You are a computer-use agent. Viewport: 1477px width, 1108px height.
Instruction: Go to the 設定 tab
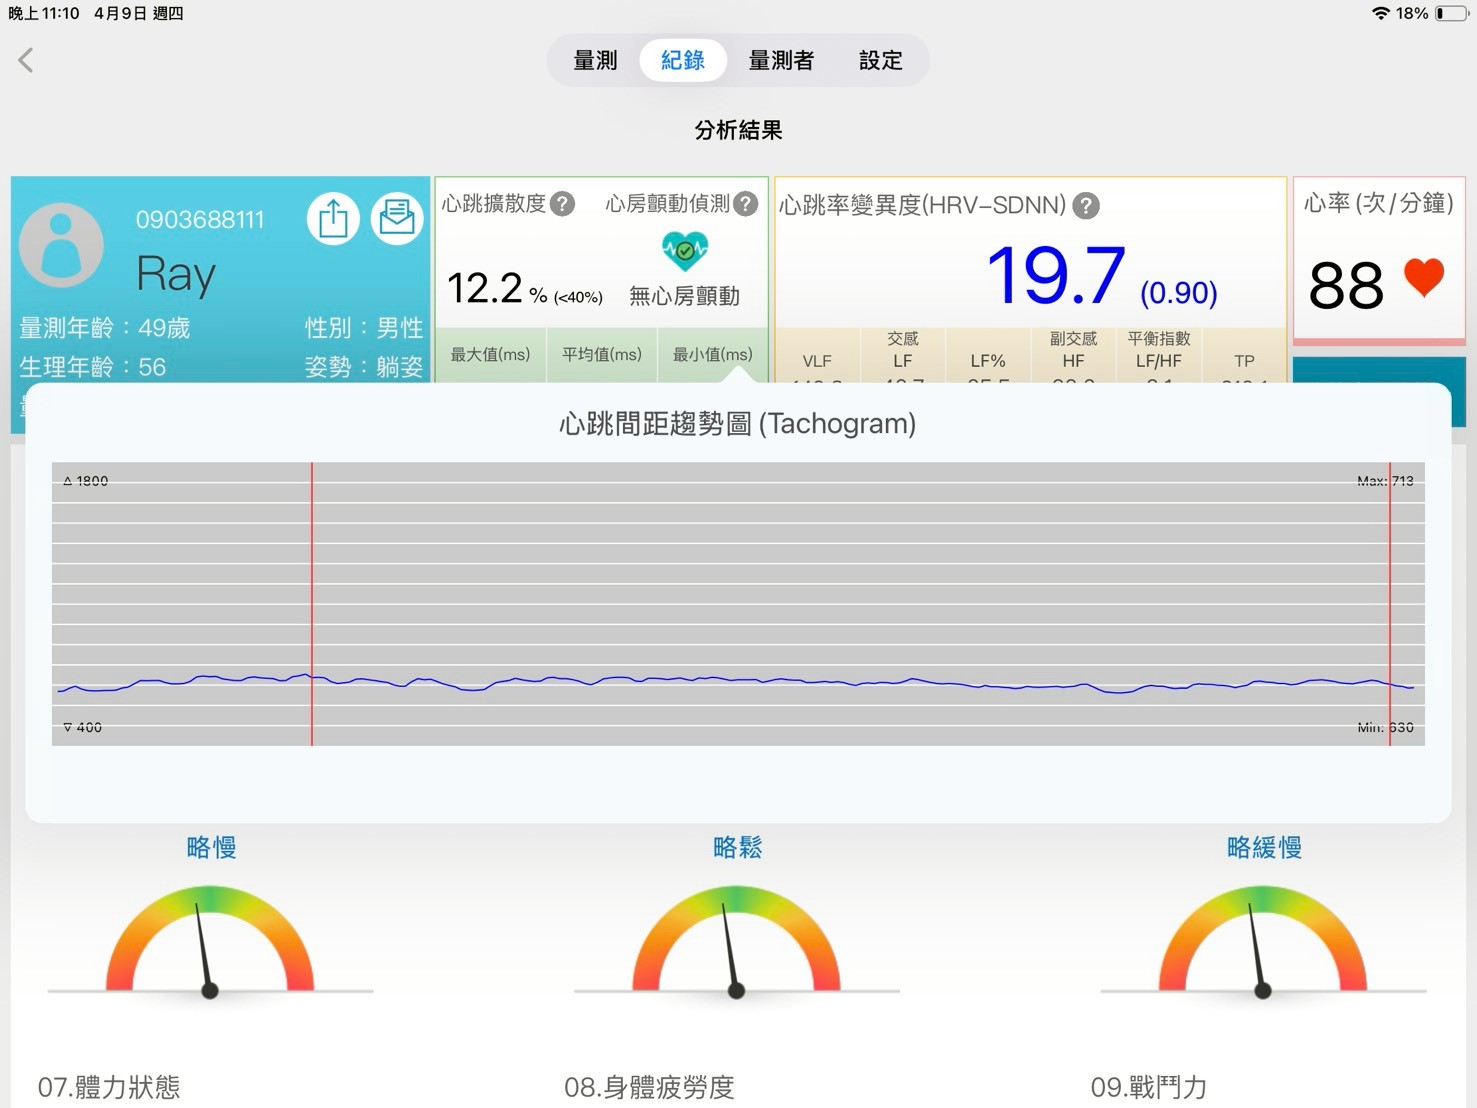click(880, 61)
